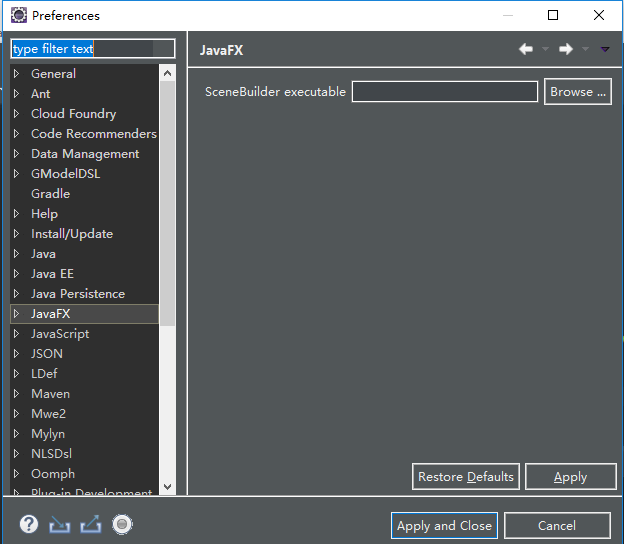Select Gradle in the preferences tree
624x544 pixels.
pyautogui.click(x=51, y=194)
